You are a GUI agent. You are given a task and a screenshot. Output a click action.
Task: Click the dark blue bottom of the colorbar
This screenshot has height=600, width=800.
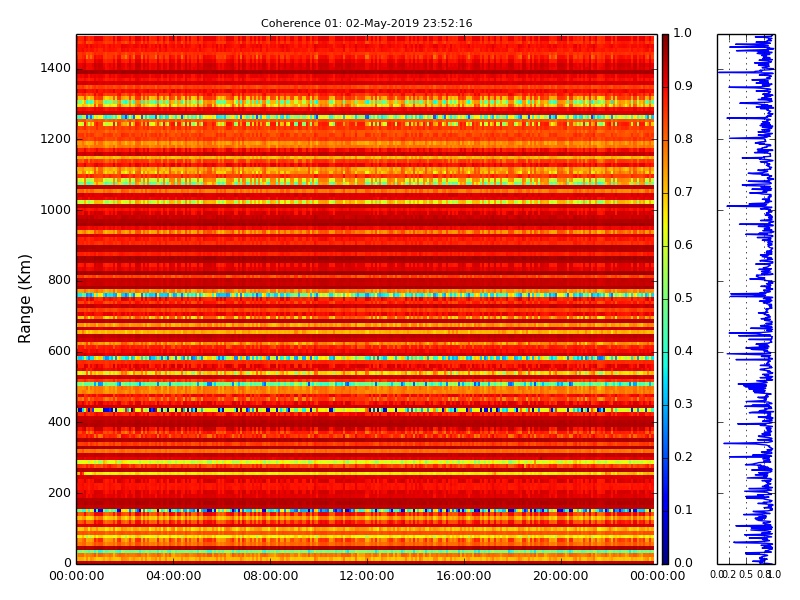[x=665, y=554]
